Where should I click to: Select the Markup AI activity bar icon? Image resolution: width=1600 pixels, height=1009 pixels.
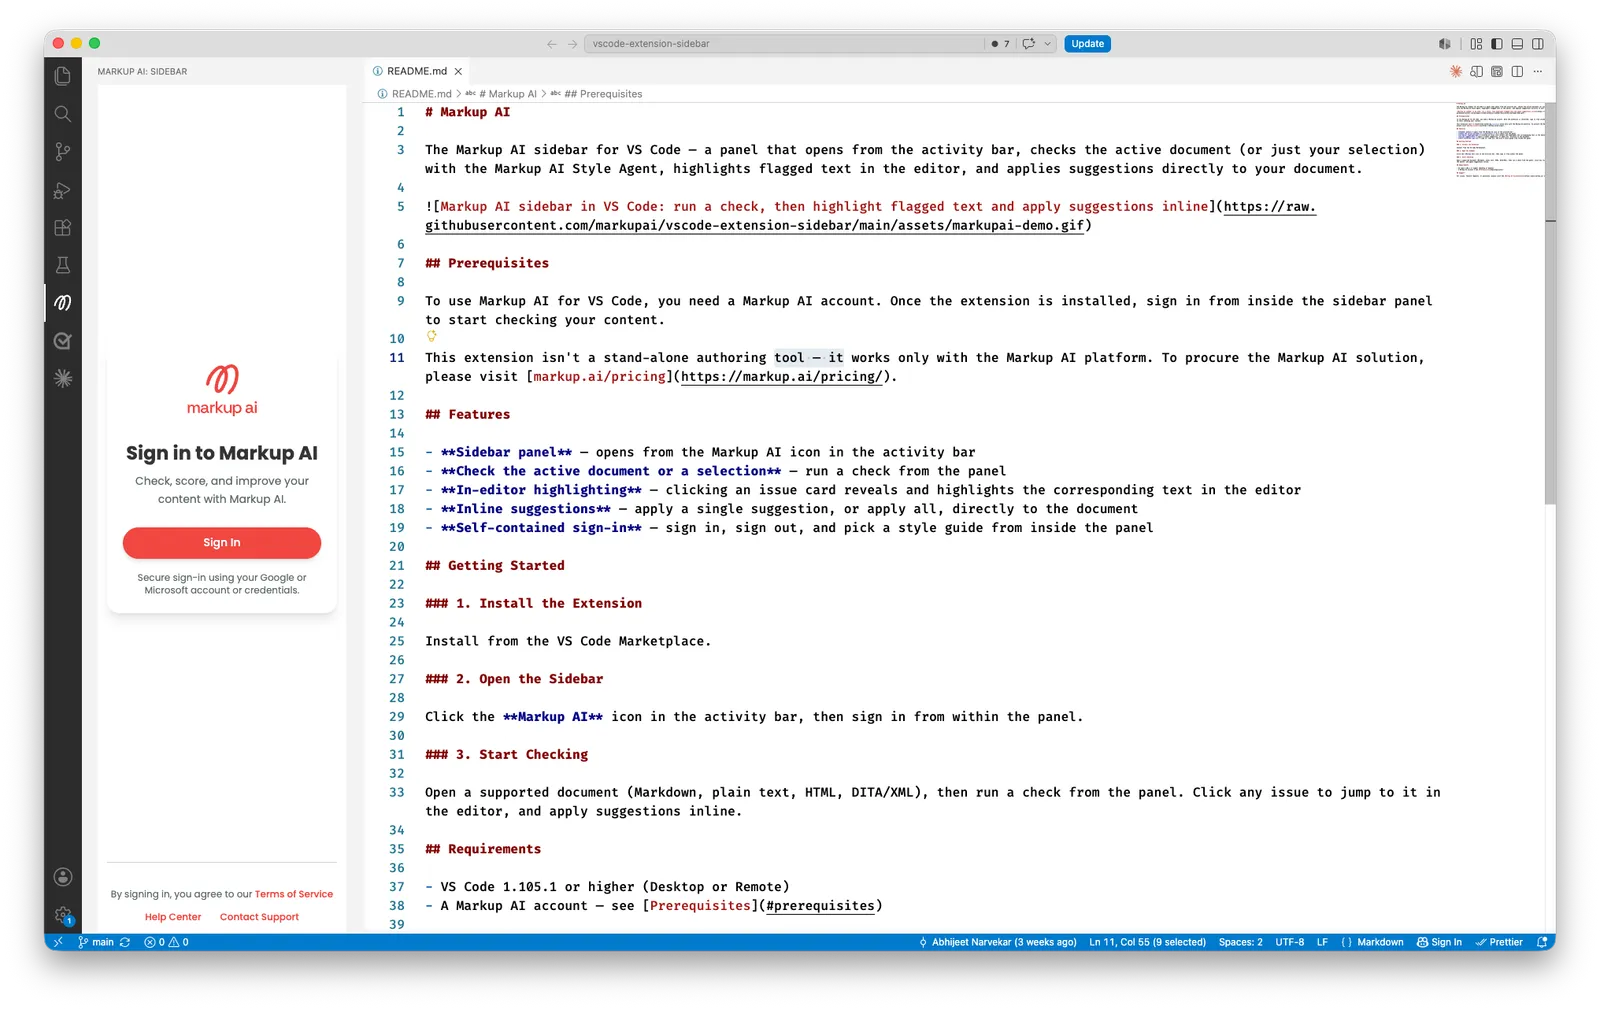(63, 303)
